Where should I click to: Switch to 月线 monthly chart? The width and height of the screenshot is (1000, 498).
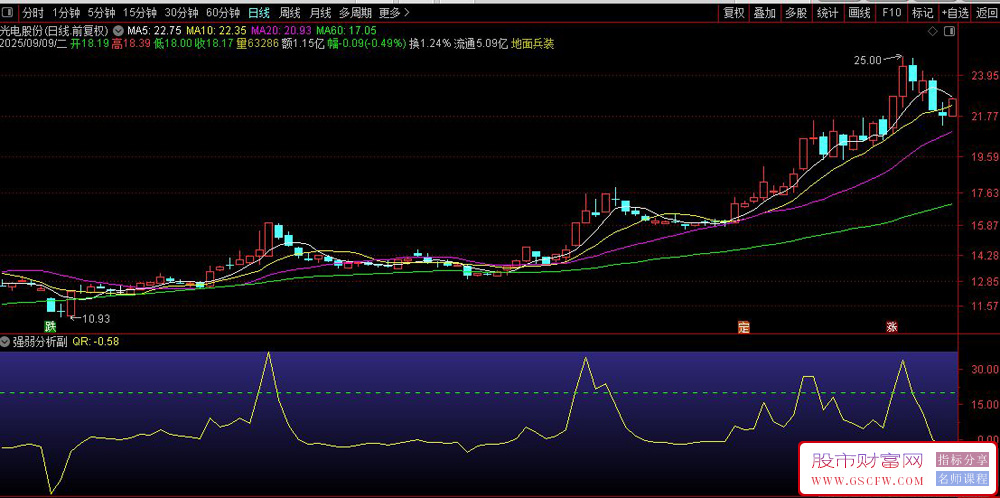pos(320,12)
